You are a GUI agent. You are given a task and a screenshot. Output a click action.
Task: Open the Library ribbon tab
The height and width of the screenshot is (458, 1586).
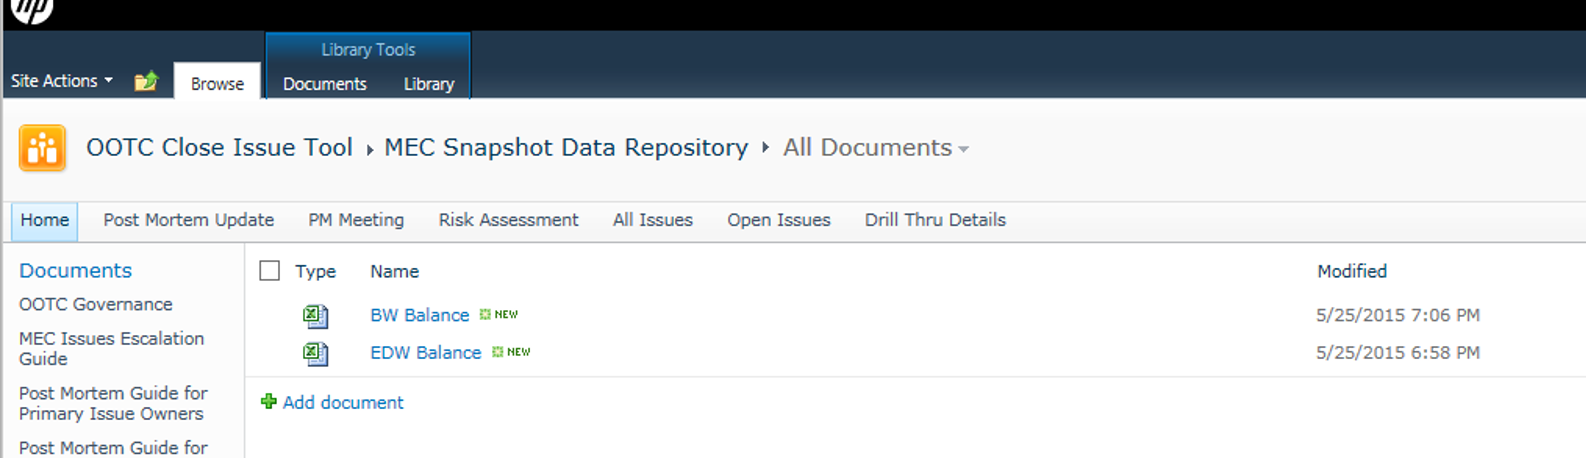(428, 84)
